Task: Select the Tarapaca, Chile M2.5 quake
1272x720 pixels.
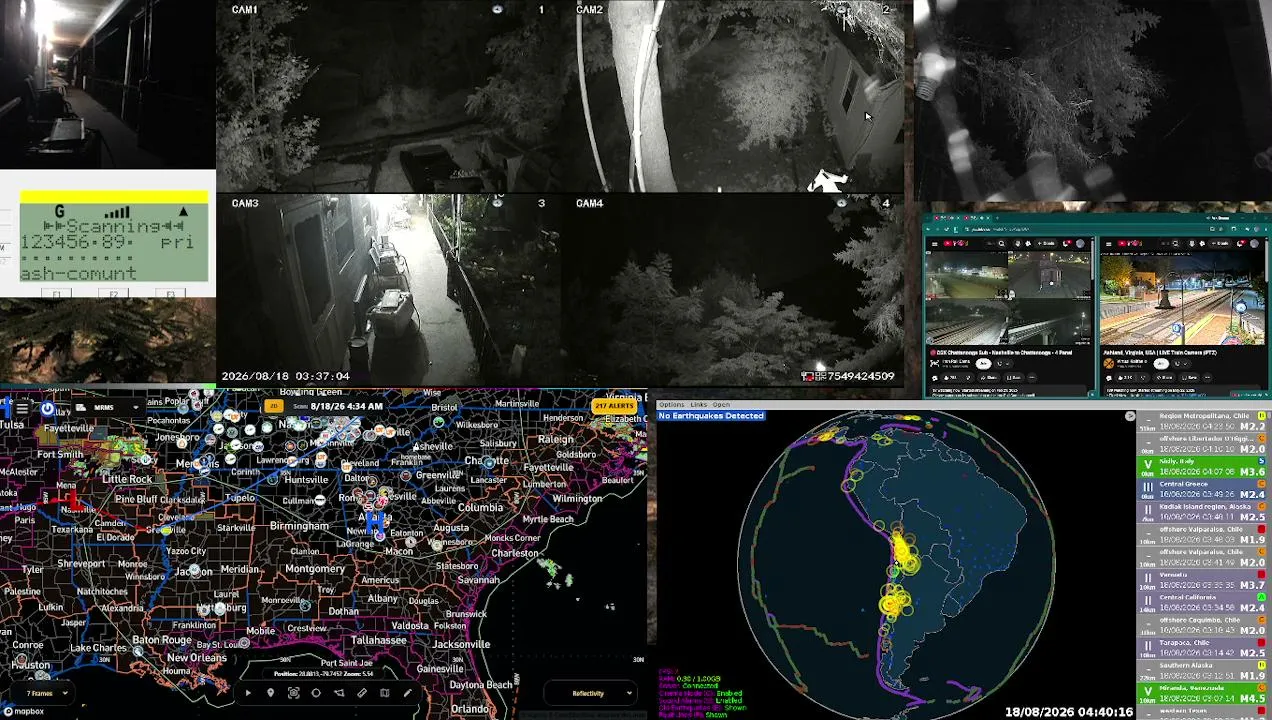Action: (x=1203, y=647)
